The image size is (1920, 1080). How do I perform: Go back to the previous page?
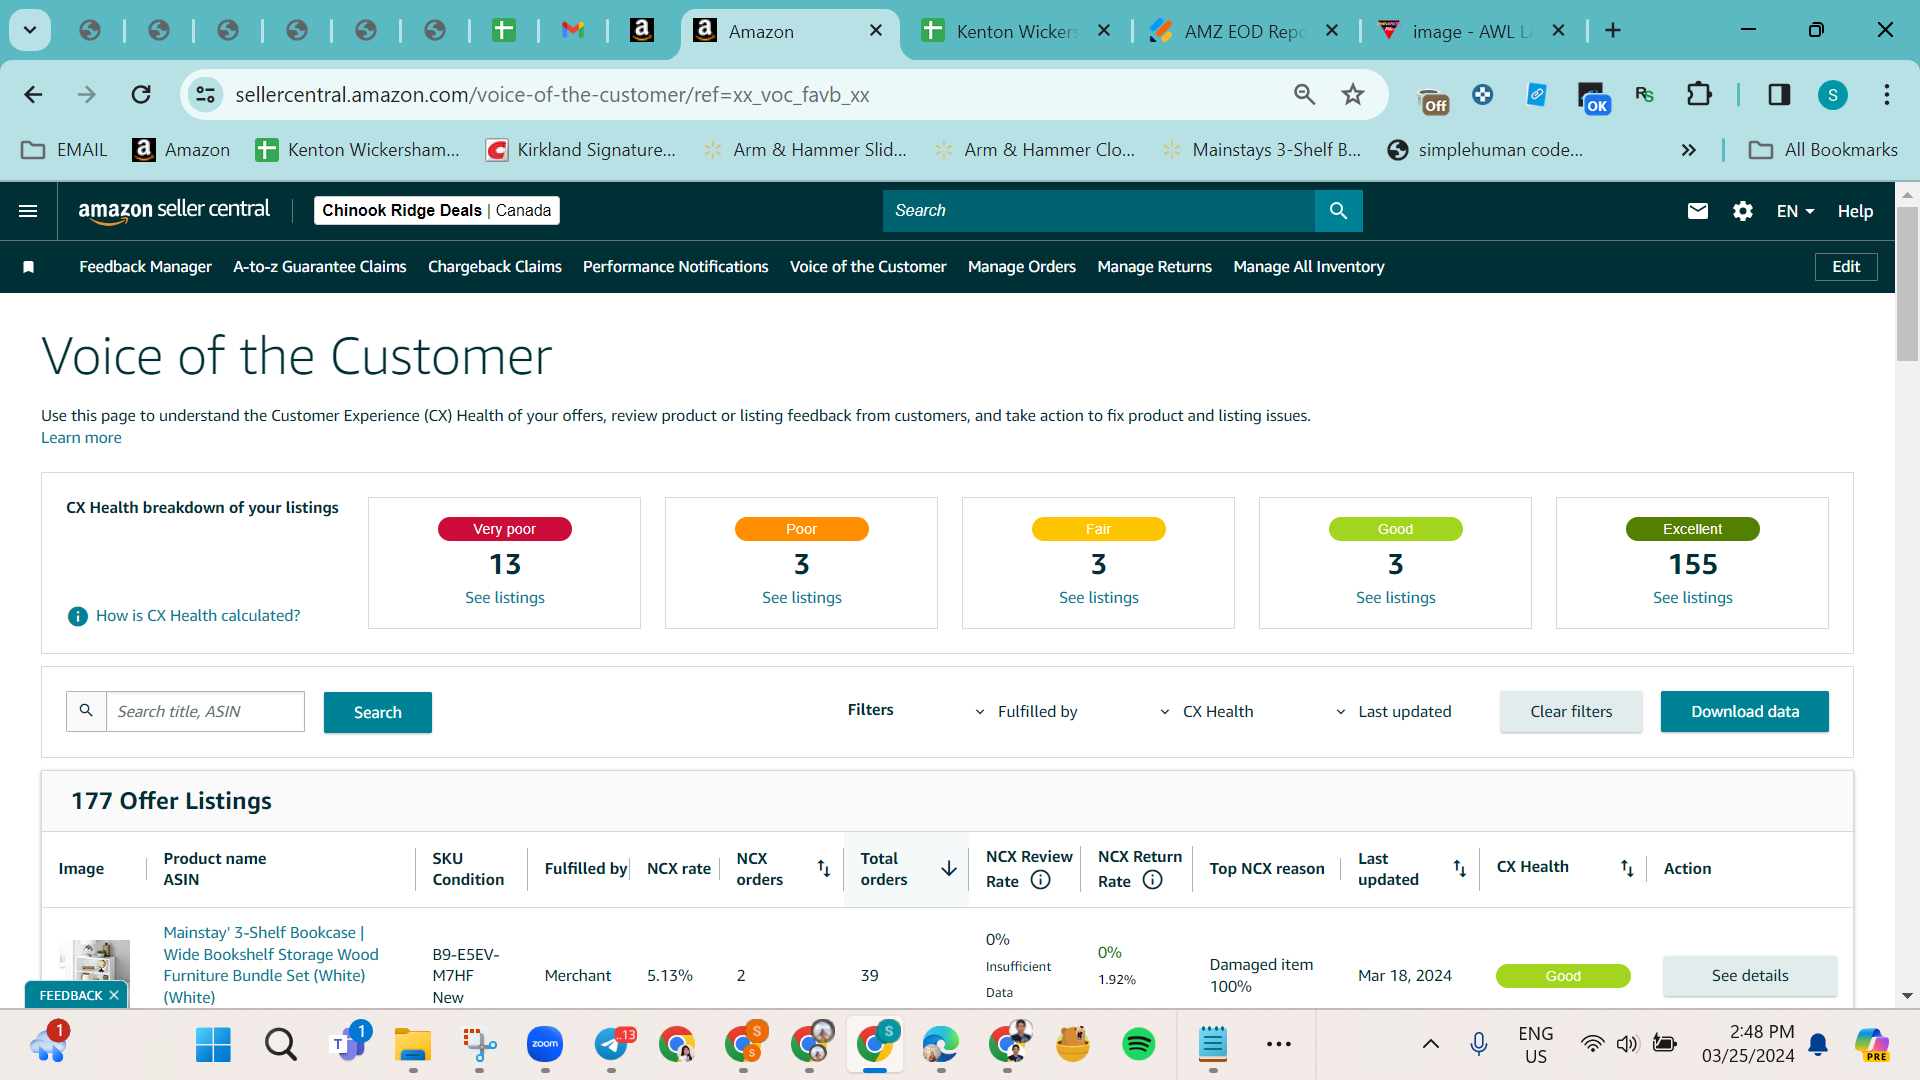[33, 95]
